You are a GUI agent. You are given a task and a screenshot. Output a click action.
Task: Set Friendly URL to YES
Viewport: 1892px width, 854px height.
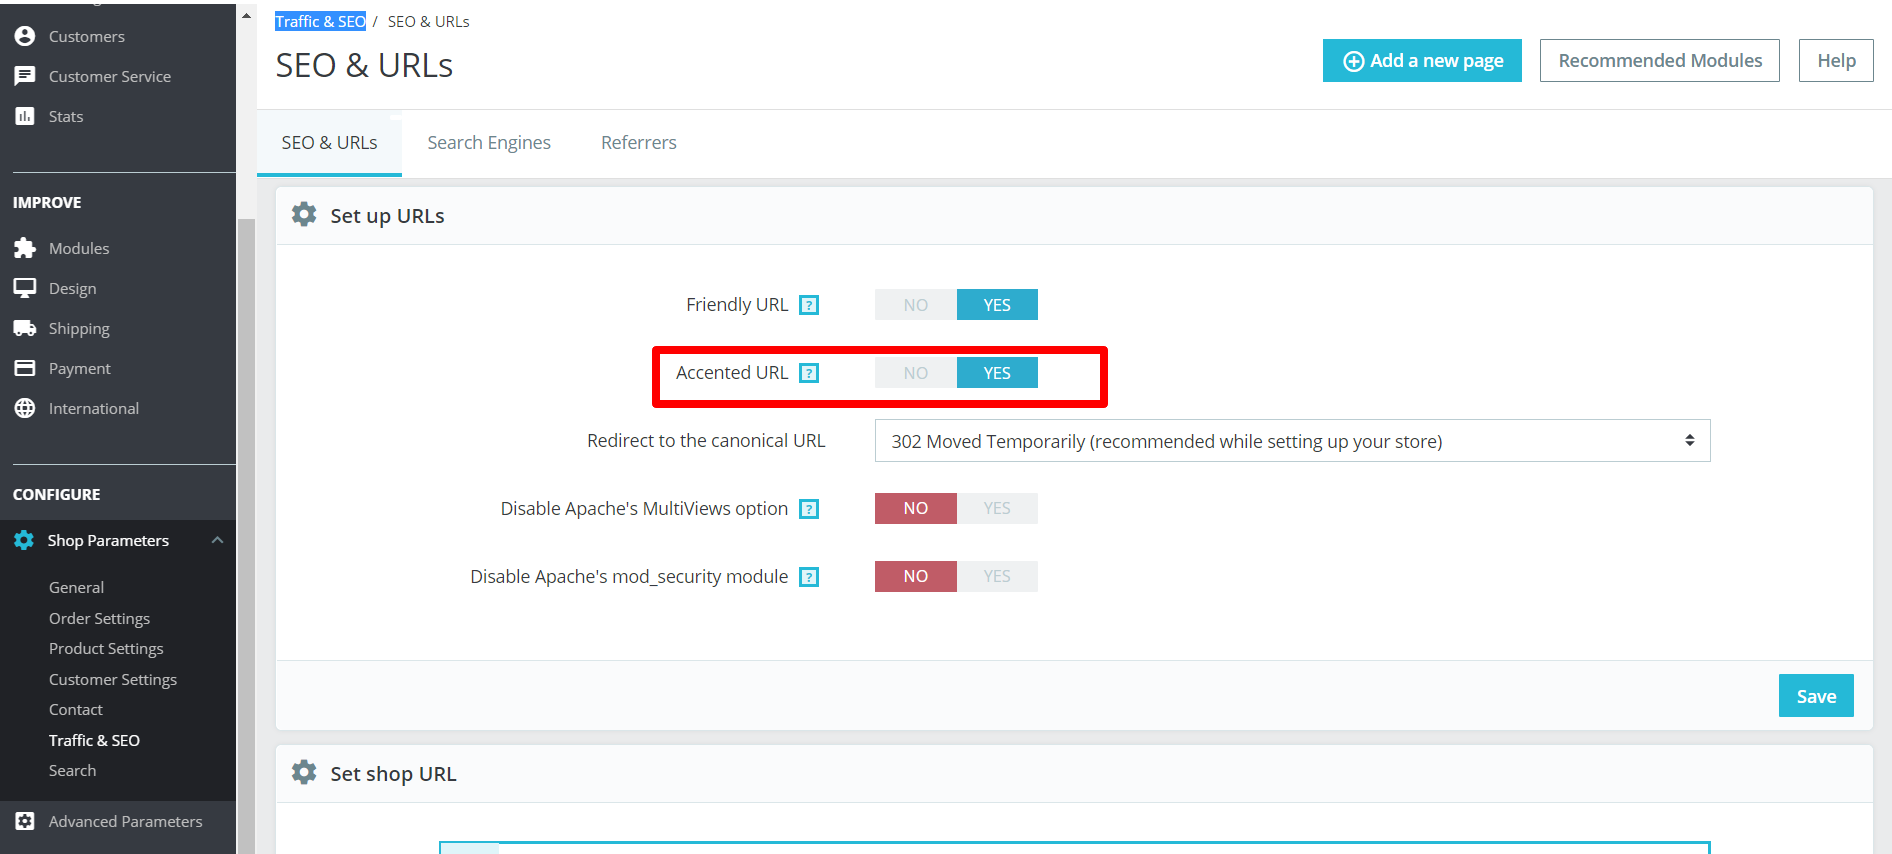997,305
